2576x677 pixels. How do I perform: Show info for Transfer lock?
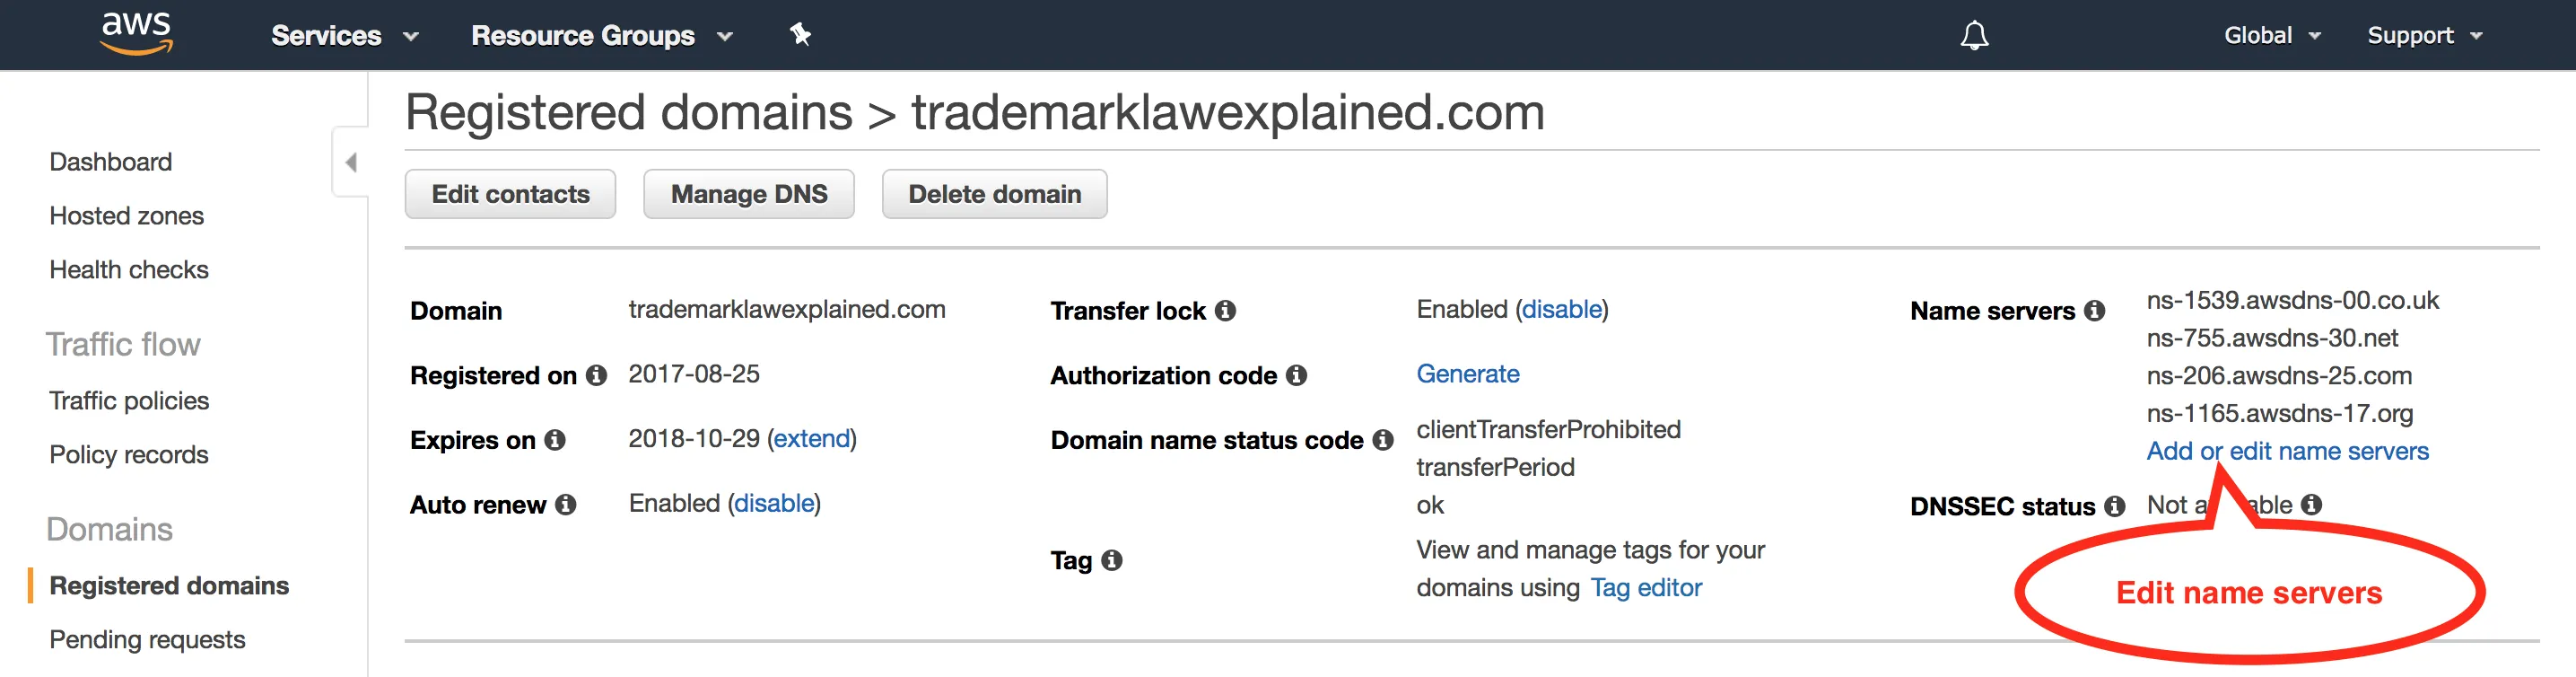pyautogui.click(x=1225, y=311)
